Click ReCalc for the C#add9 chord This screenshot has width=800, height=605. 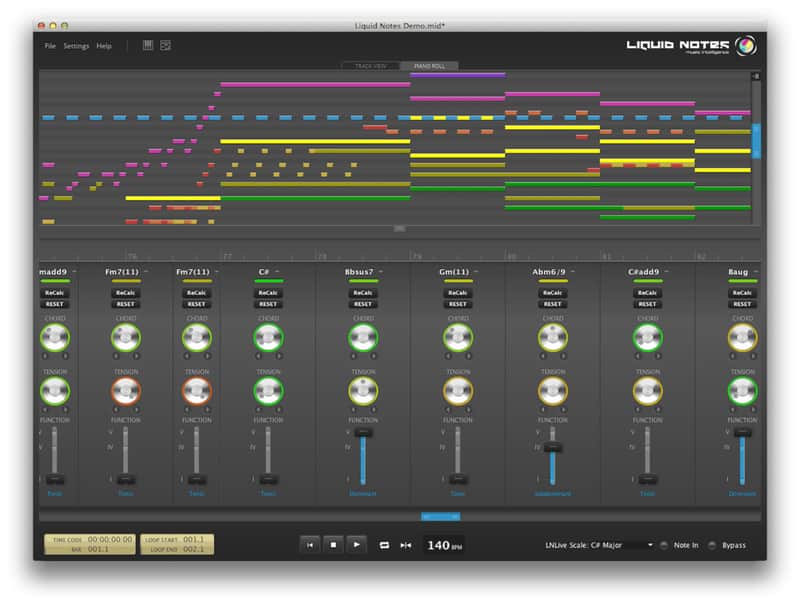(647, 293)
